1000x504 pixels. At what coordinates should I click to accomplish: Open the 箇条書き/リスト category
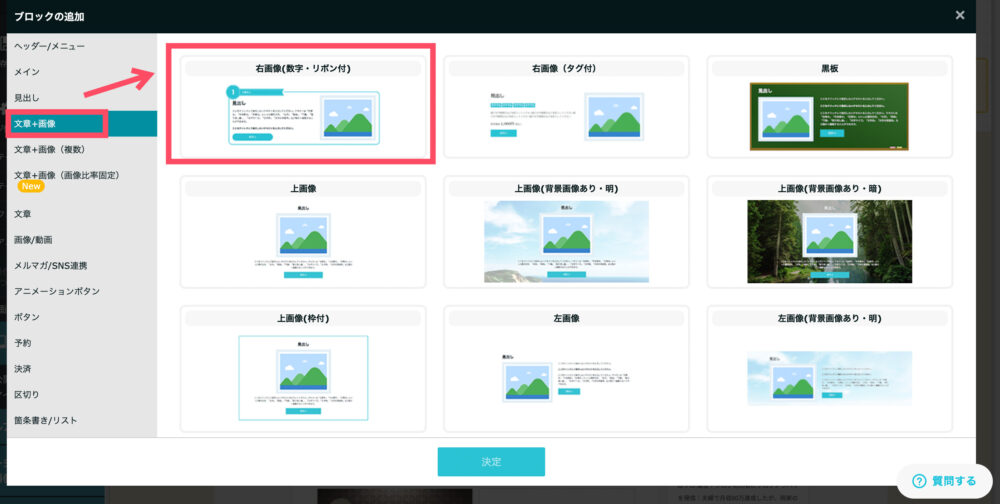click(x=82, y=420)
